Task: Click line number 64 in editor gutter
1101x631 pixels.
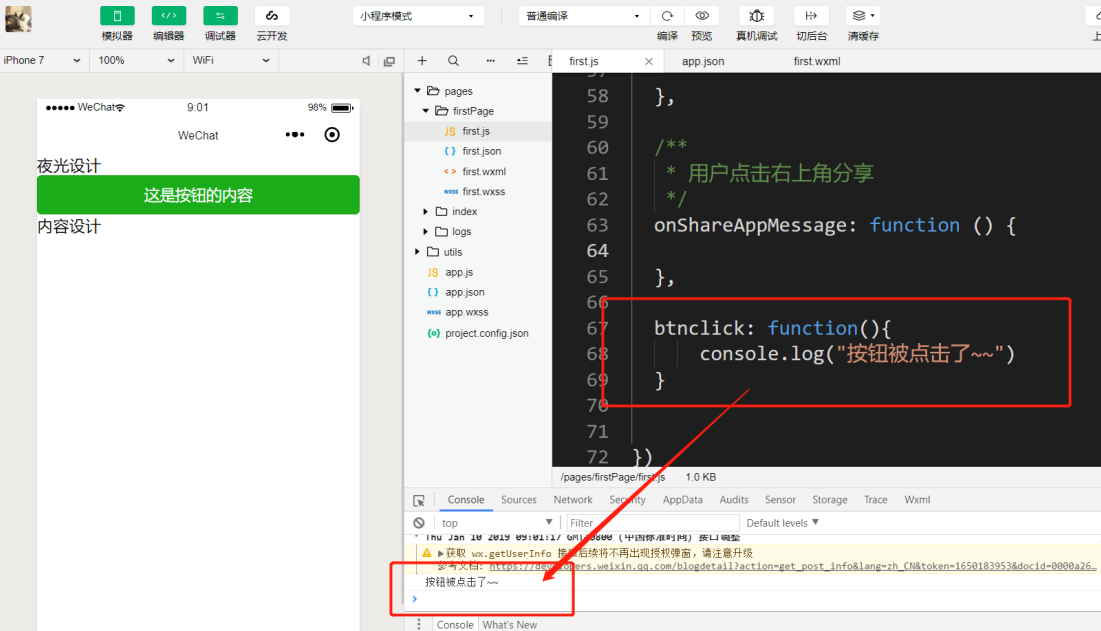Action: tap(598, 251)
